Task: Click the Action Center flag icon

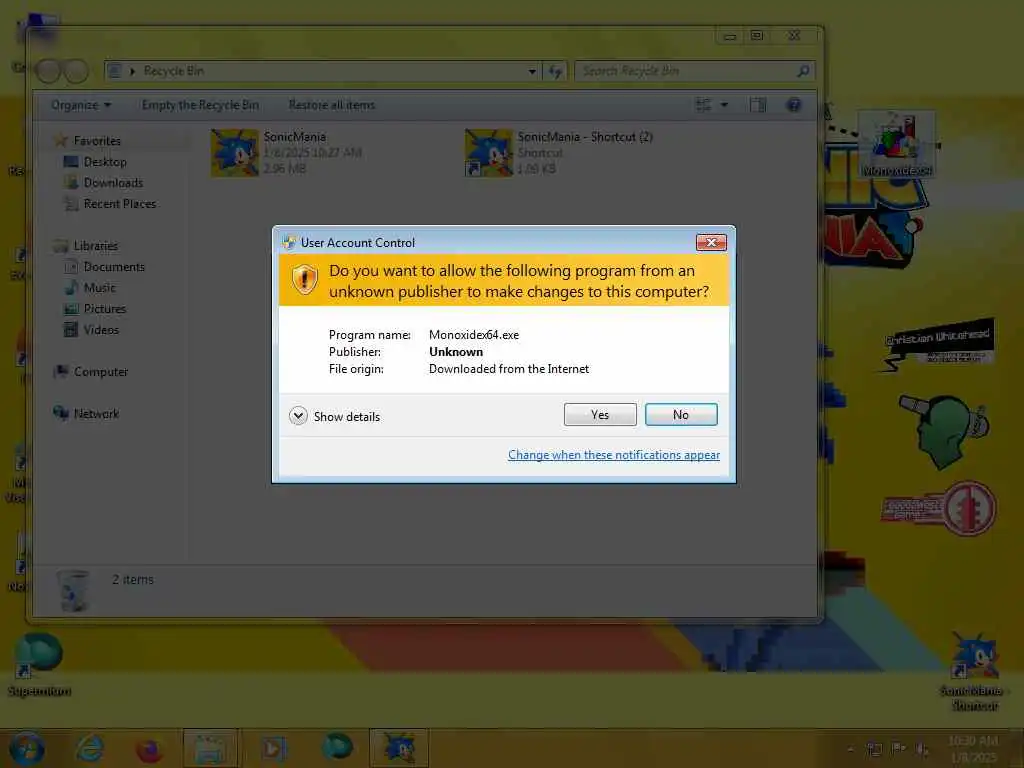Action: click(899, 749)
